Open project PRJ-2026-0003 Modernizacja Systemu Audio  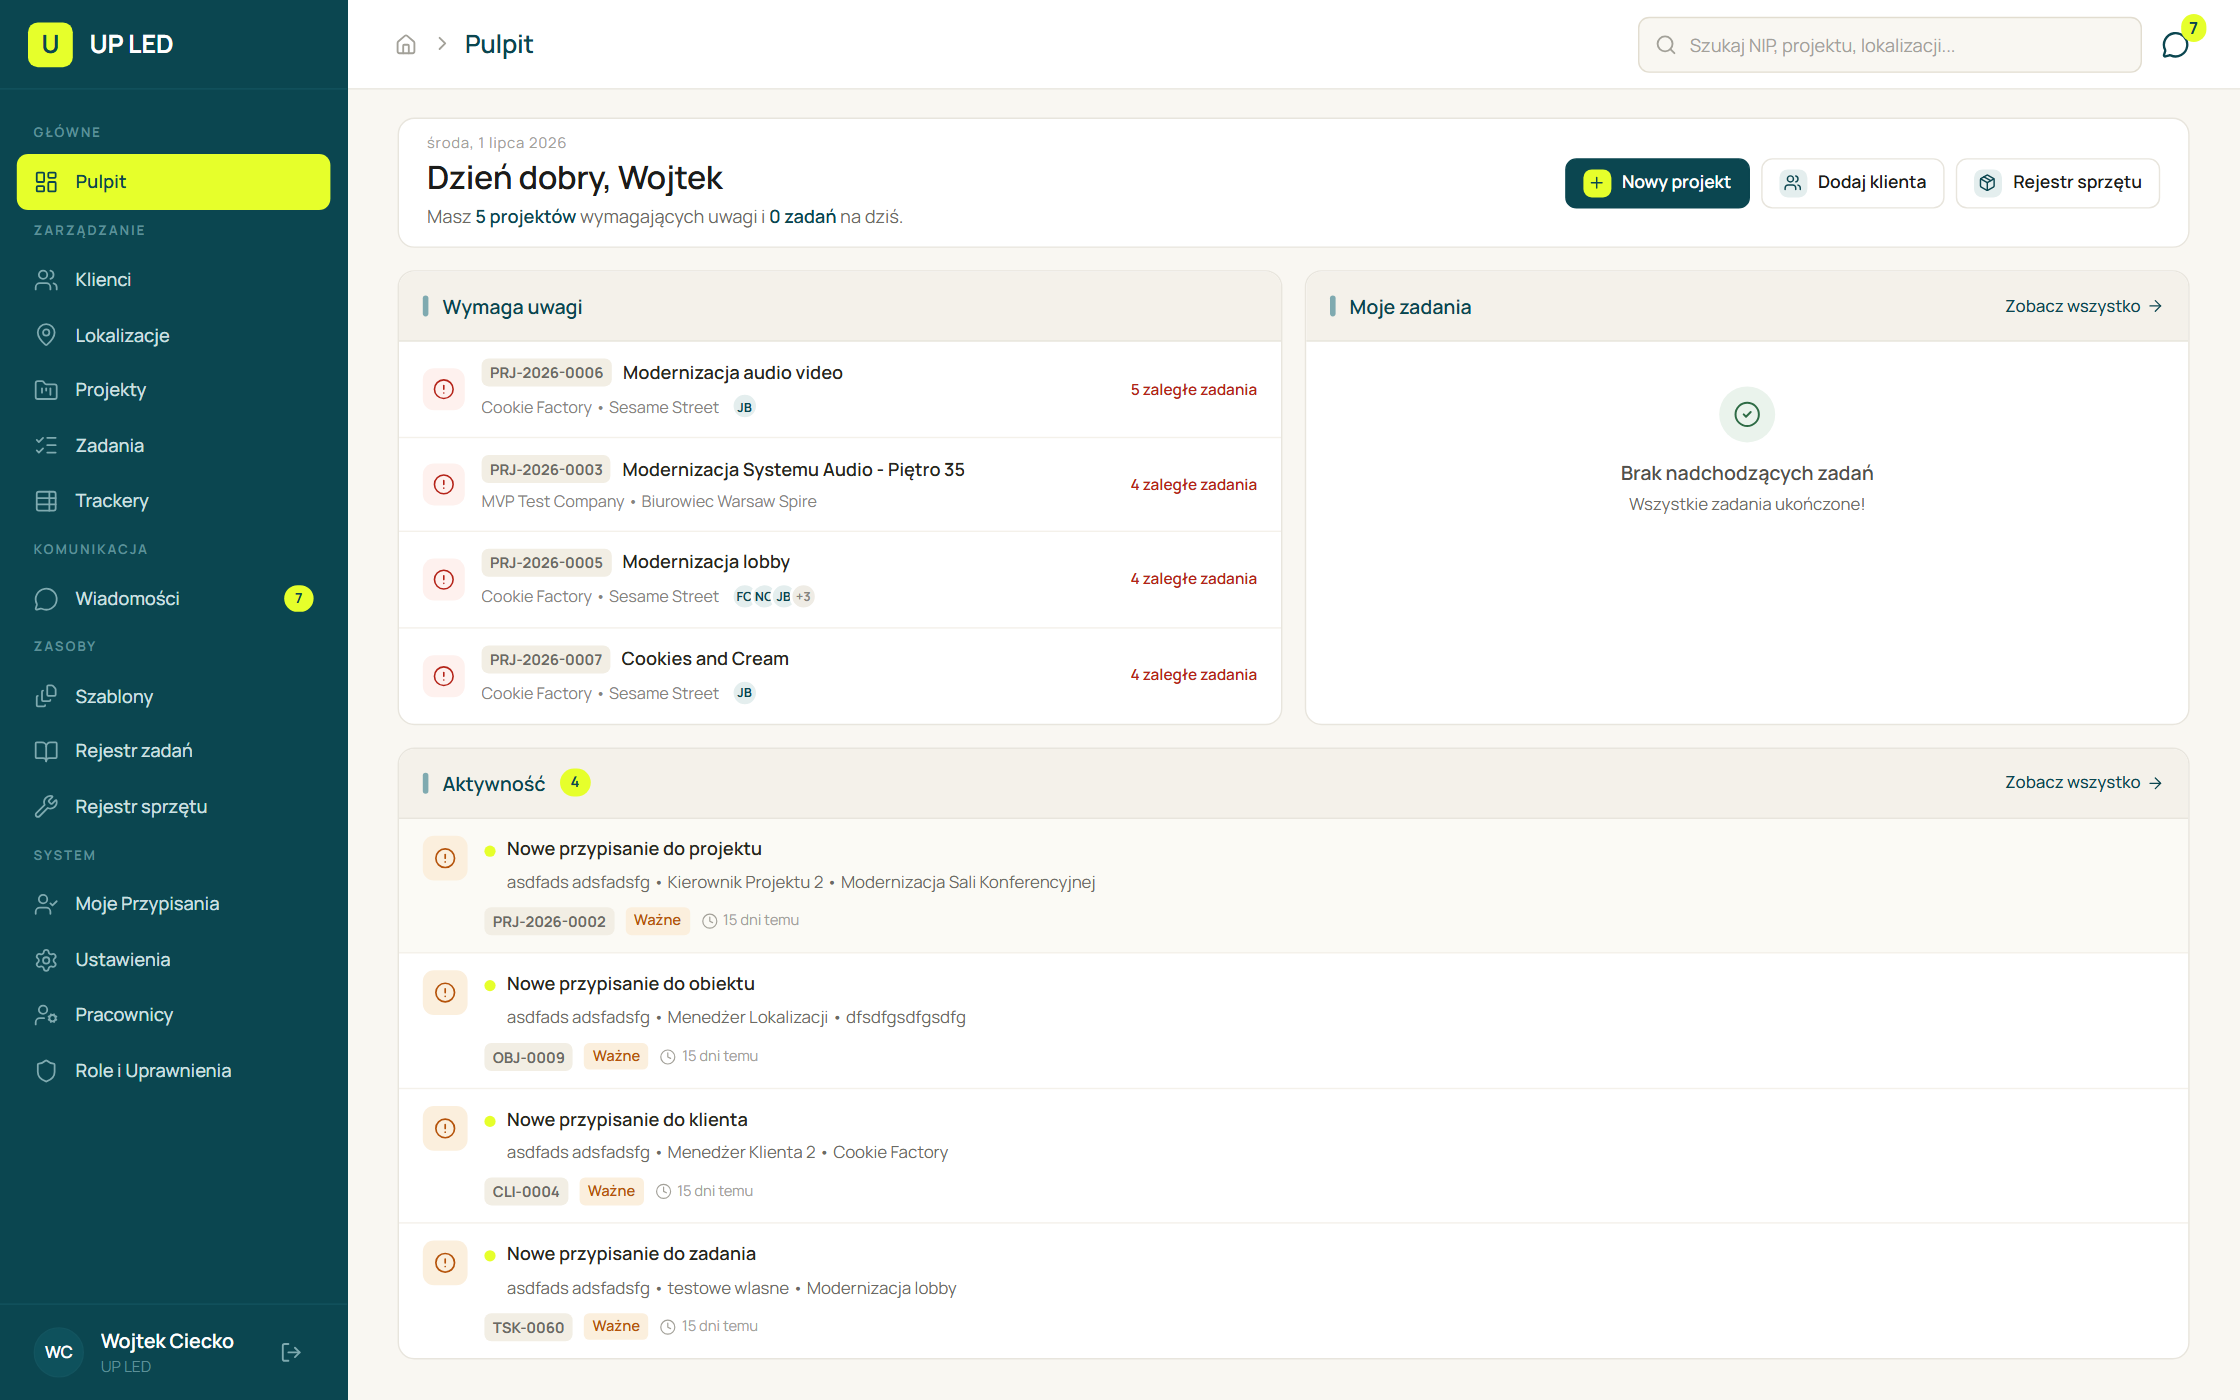click(840, 484)
